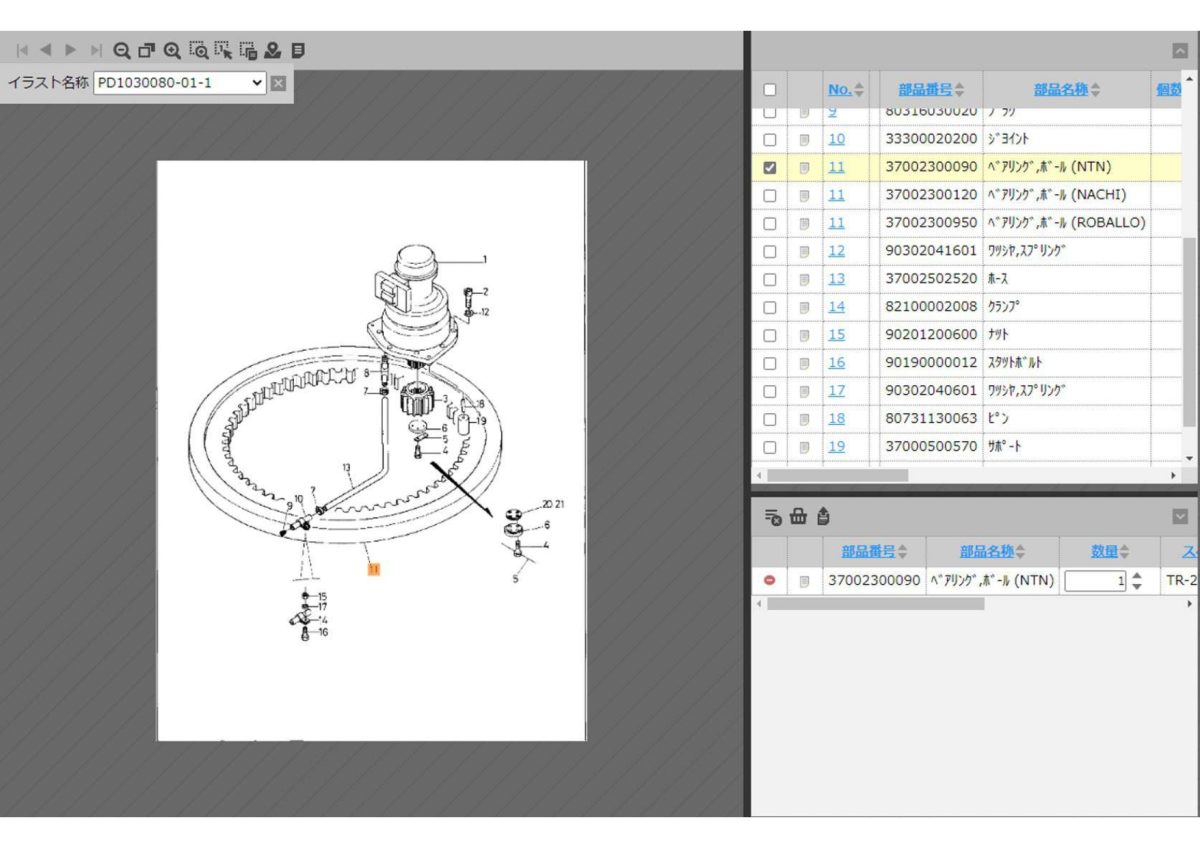
Task: Check the checkbox for part 90302041601
Action: coord(770,251)
